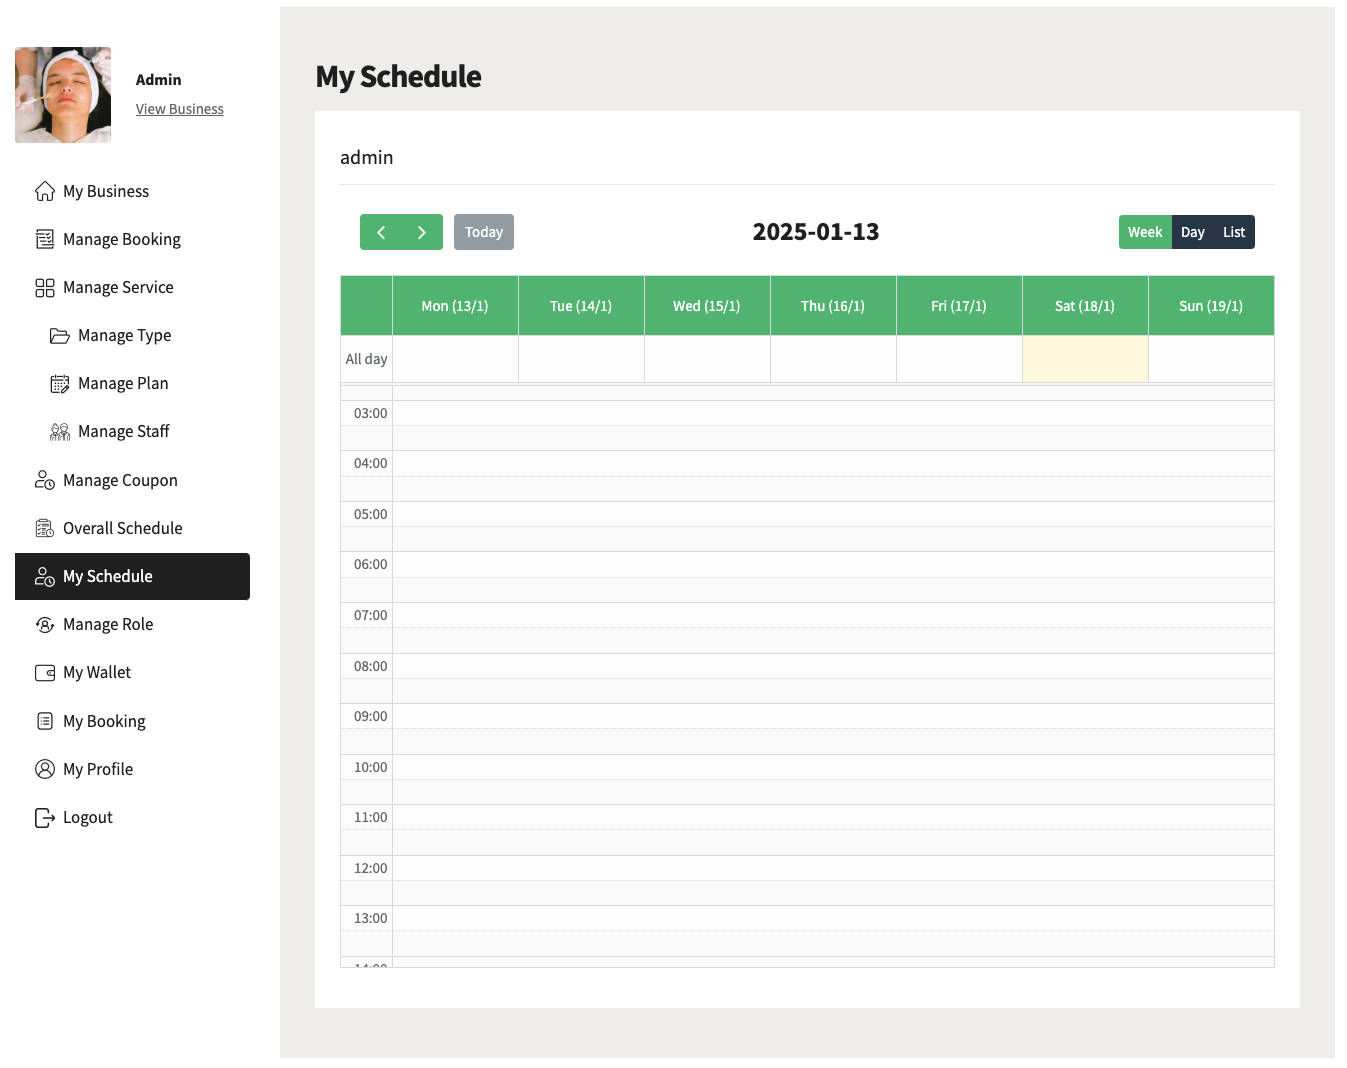Open Overall Schedule using its calendar icon
This screenshot has width=1347, height=1068.
pyautogui.click(x=45, y=528)
